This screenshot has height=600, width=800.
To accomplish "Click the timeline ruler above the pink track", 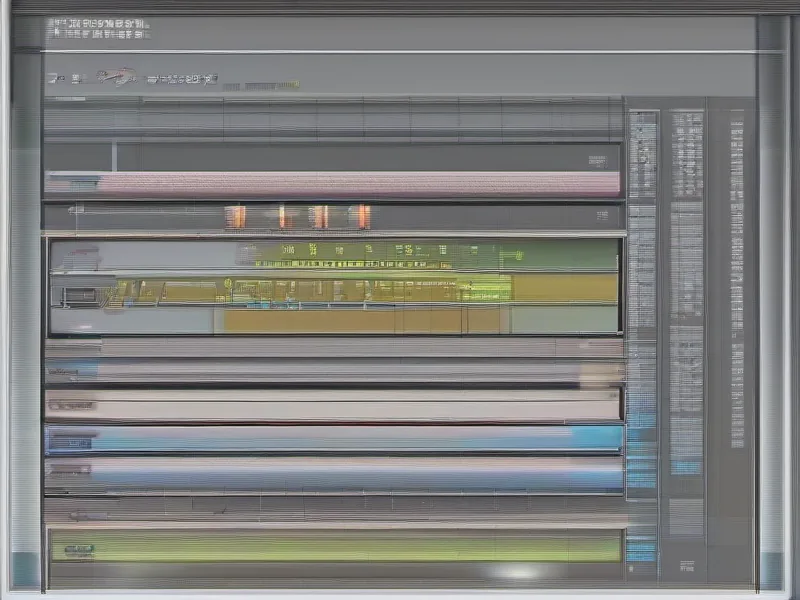I will pos(330,122).
